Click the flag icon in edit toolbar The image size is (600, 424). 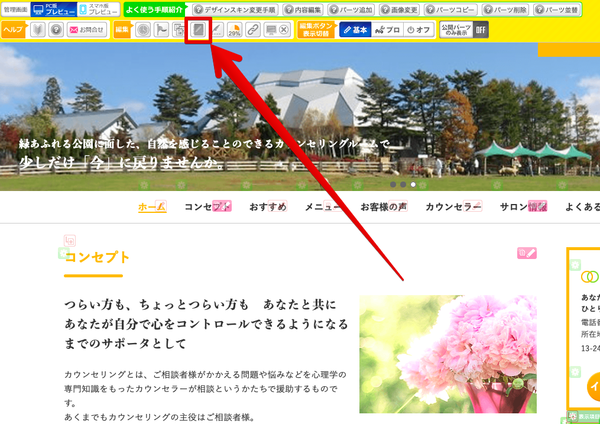162,30
